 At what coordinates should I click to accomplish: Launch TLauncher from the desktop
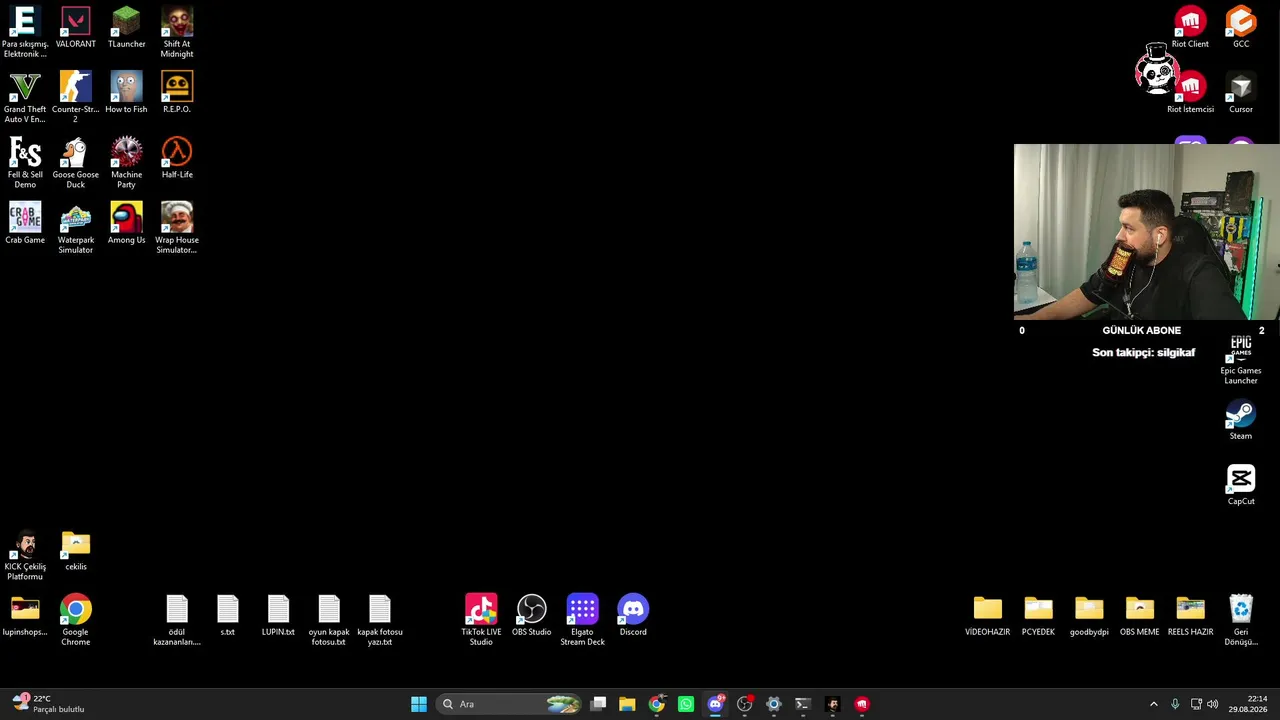[x=126, y=28]
